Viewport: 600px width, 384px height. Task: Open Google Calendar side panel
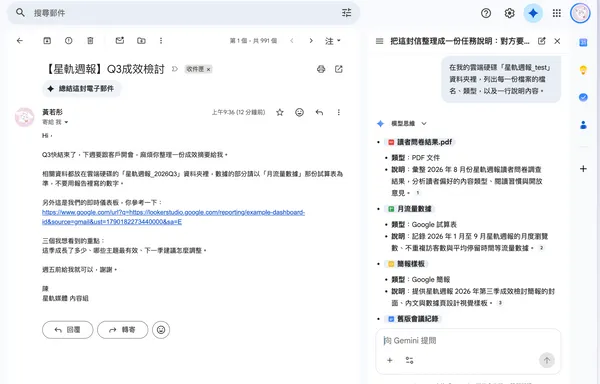(x=583, y=42)
